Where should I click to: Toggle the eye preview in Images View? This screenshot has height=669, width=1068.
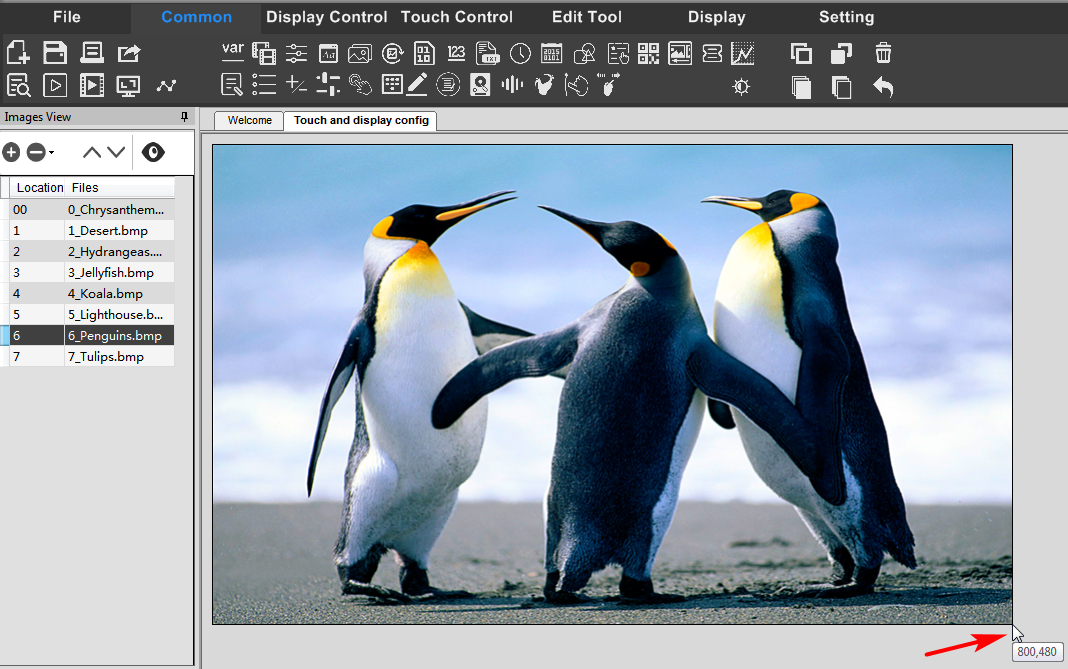click(x=153, y=152)
